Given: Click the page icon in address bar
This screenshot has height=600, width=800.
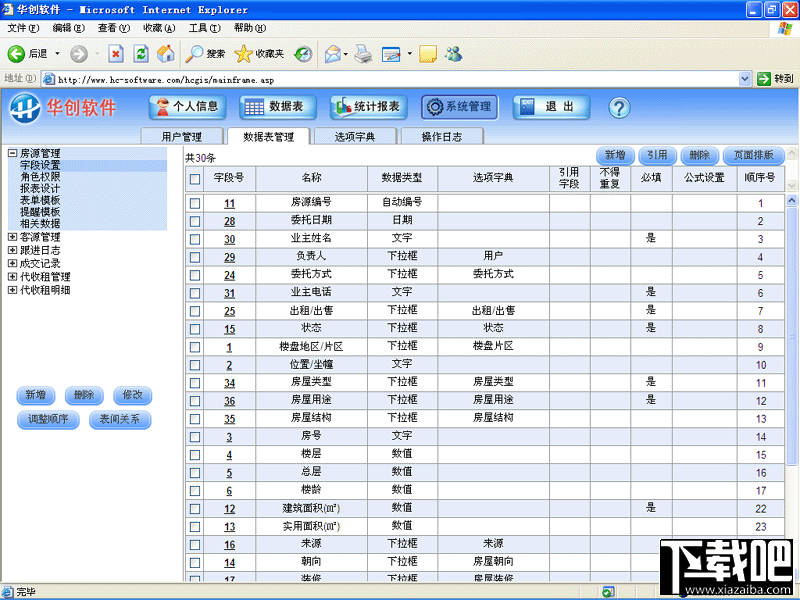Looking at the screenshot, I should [x=48, y=79].
